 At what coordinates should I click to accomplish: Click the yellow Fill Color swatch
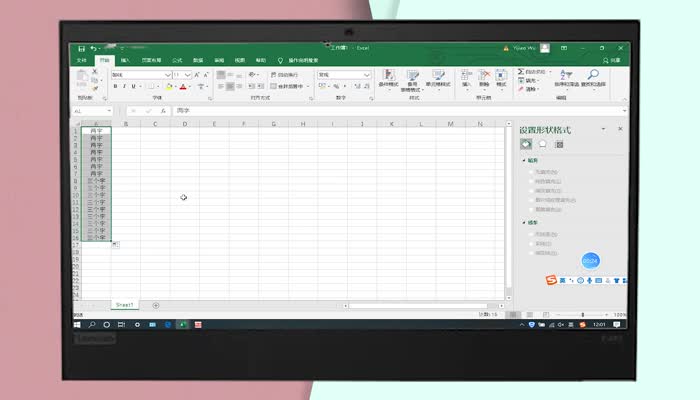coord(169,86)
